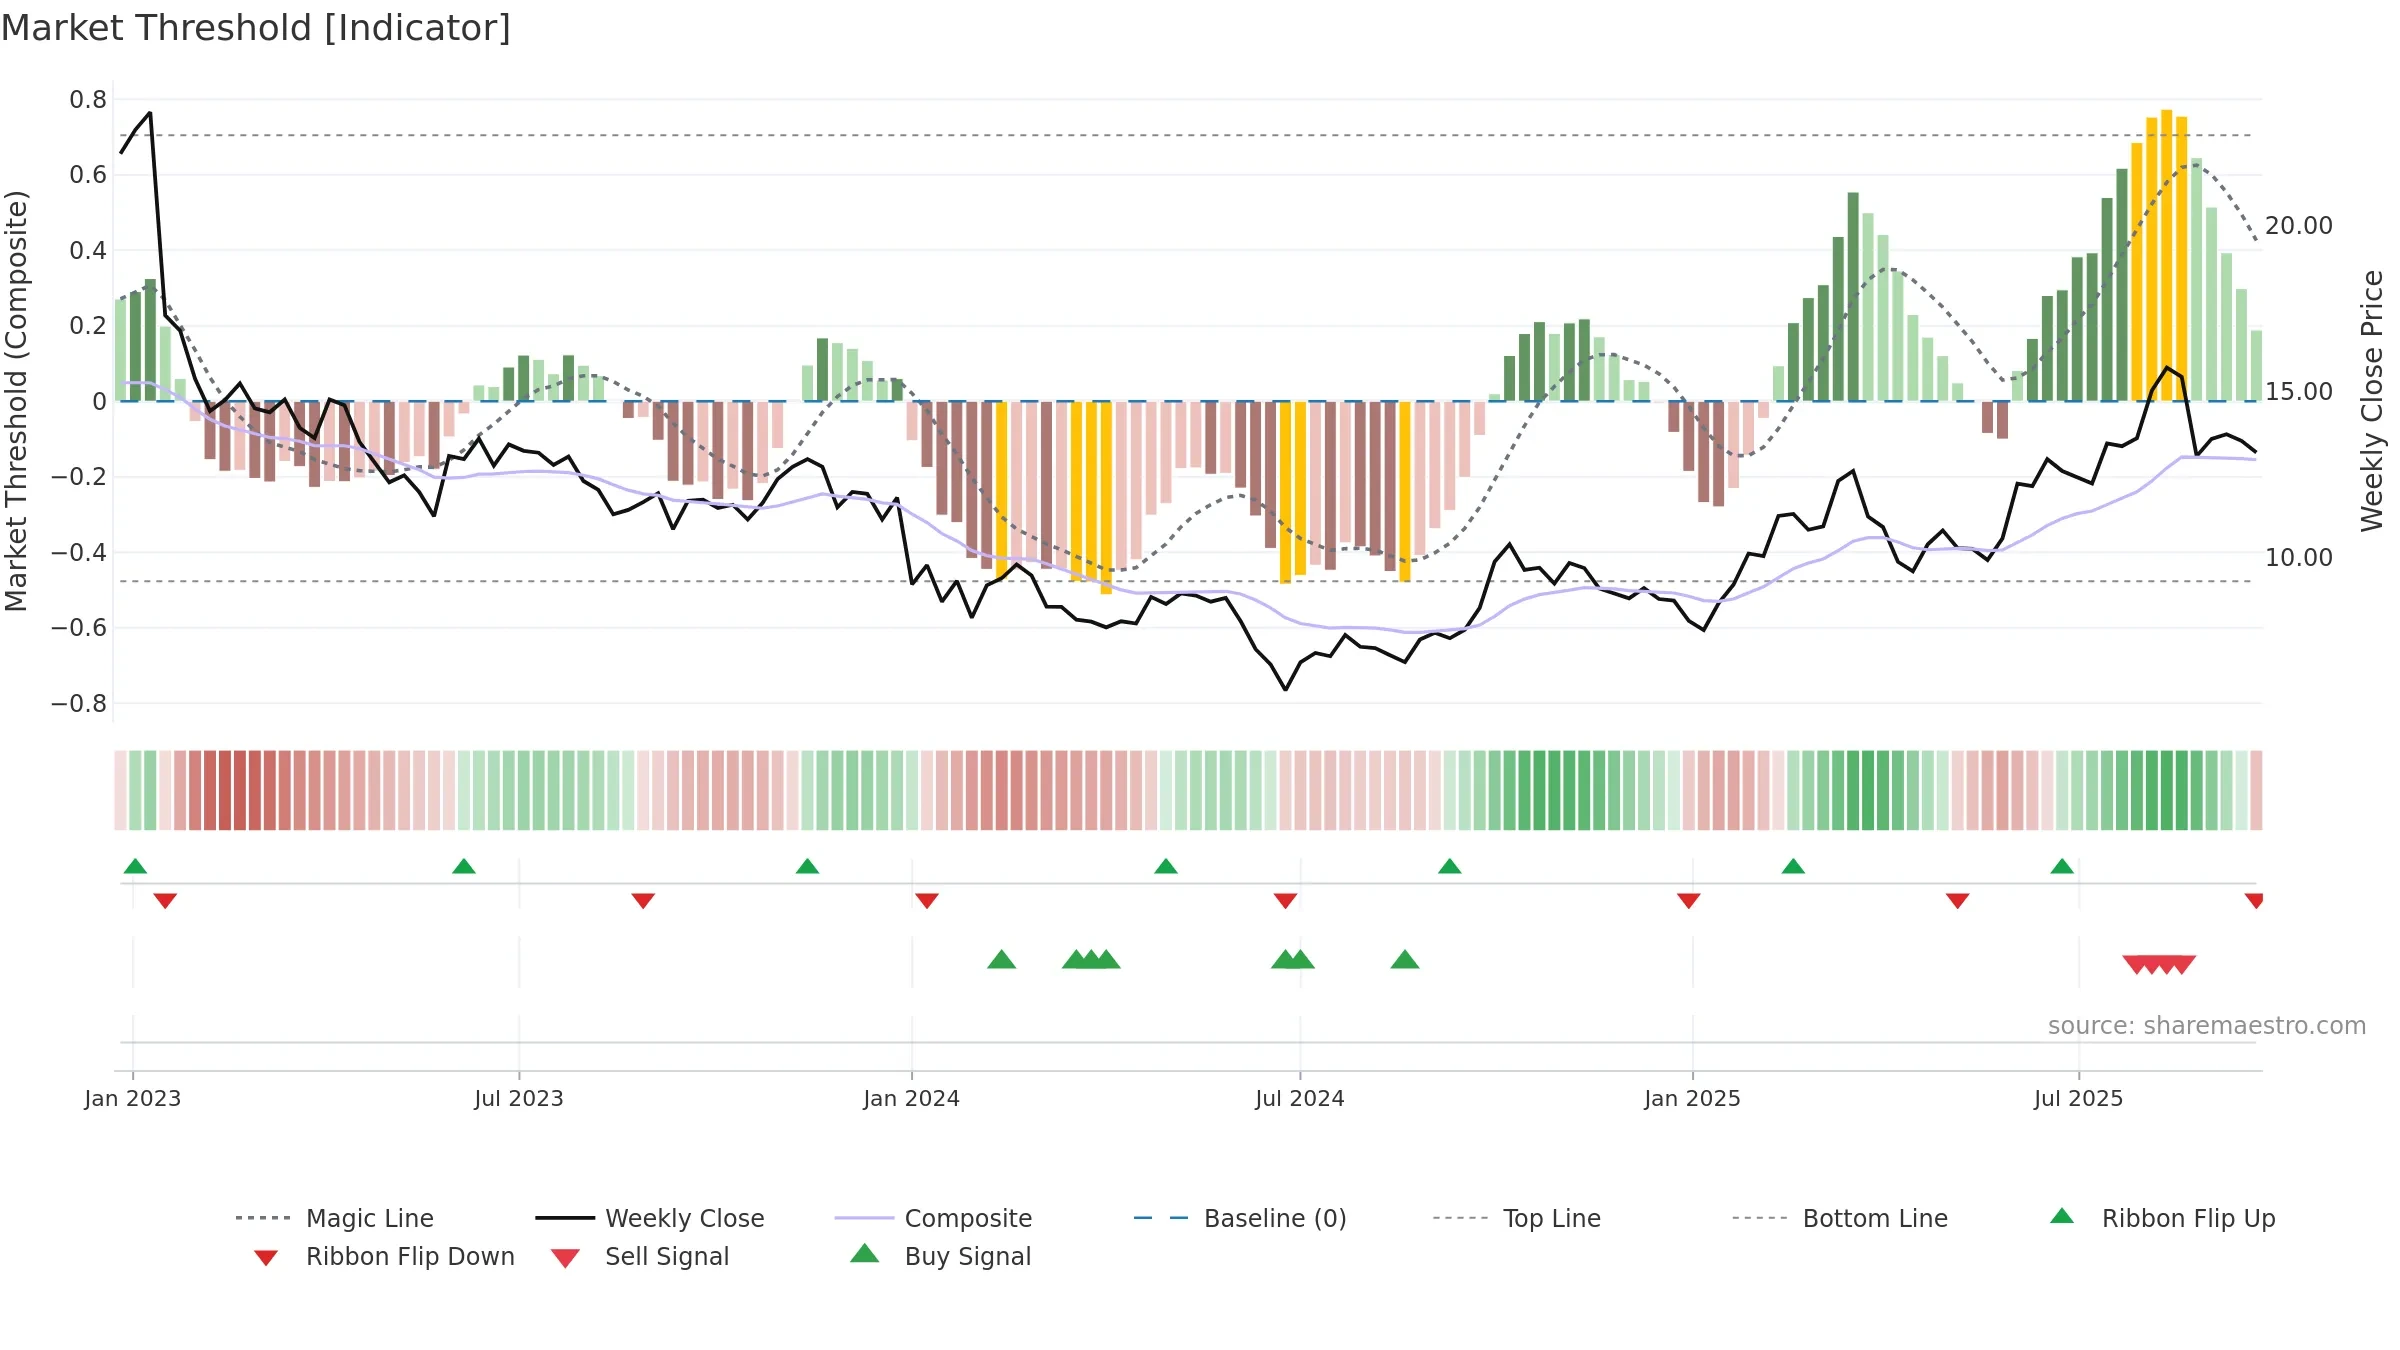Click the last Ribbon Flip Down marker at chart end
This screenshot has height=1350, width=2400.
tap(2254, 901)
